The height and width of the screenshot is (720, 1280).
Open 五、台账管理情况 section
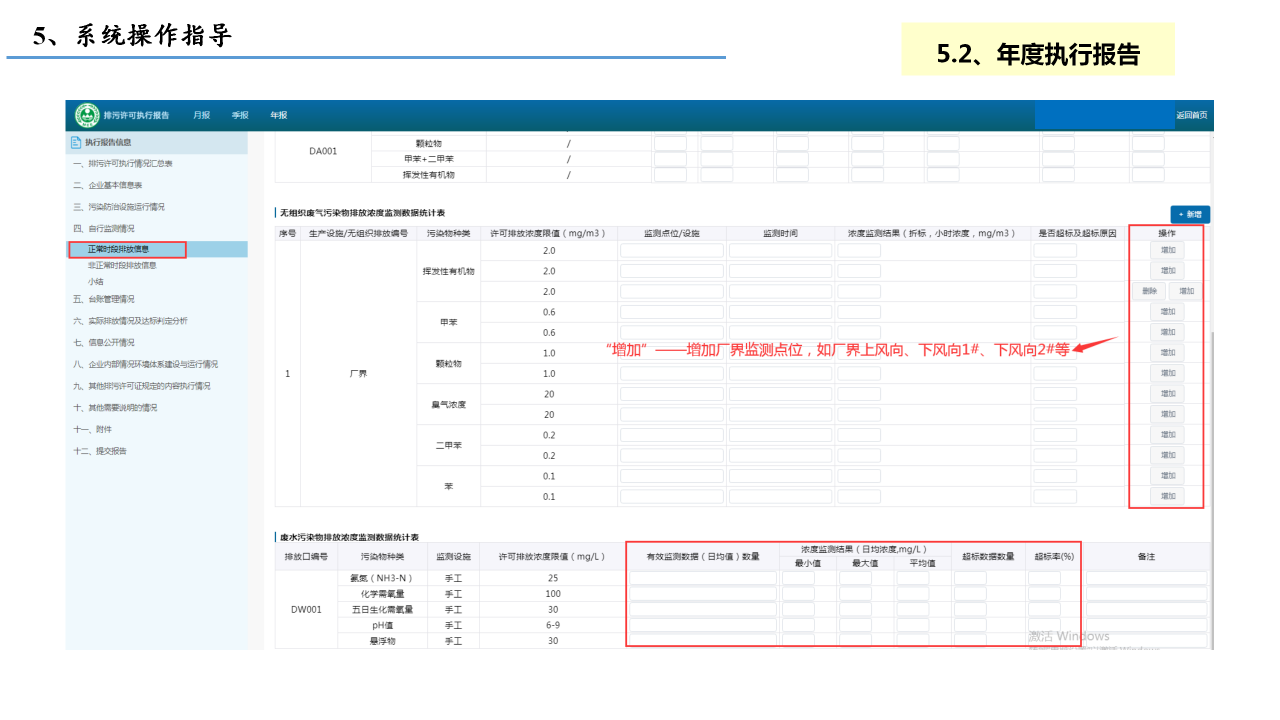pyautogui.click(x=104, y=299)
